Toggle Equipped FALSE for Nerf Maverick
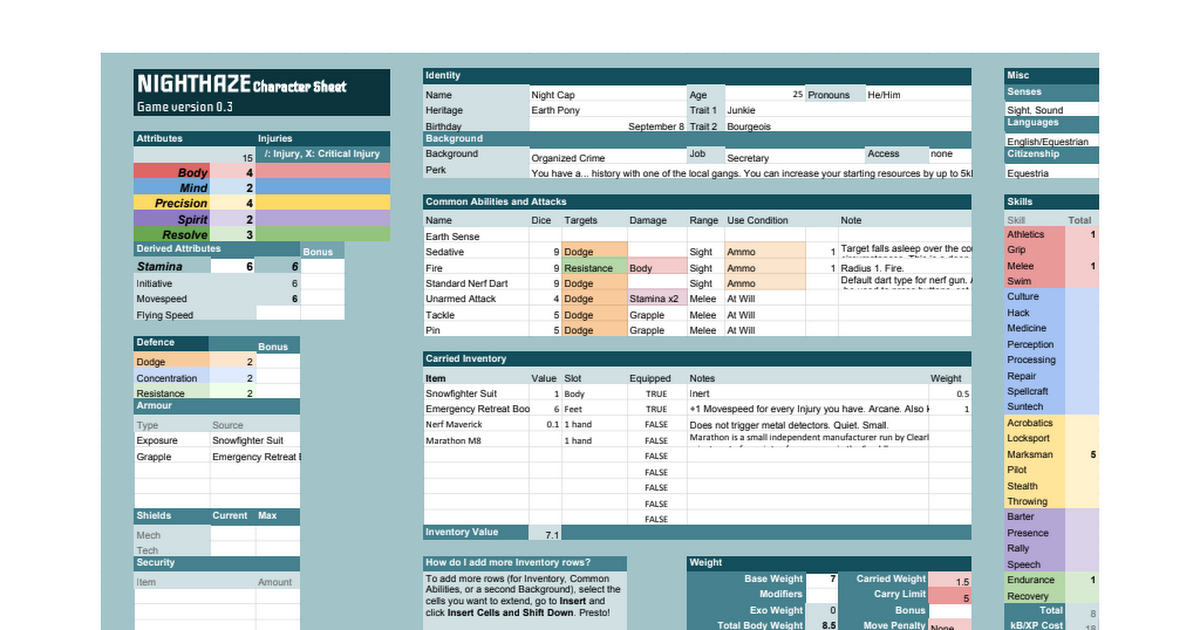 (x=656, y=425)
